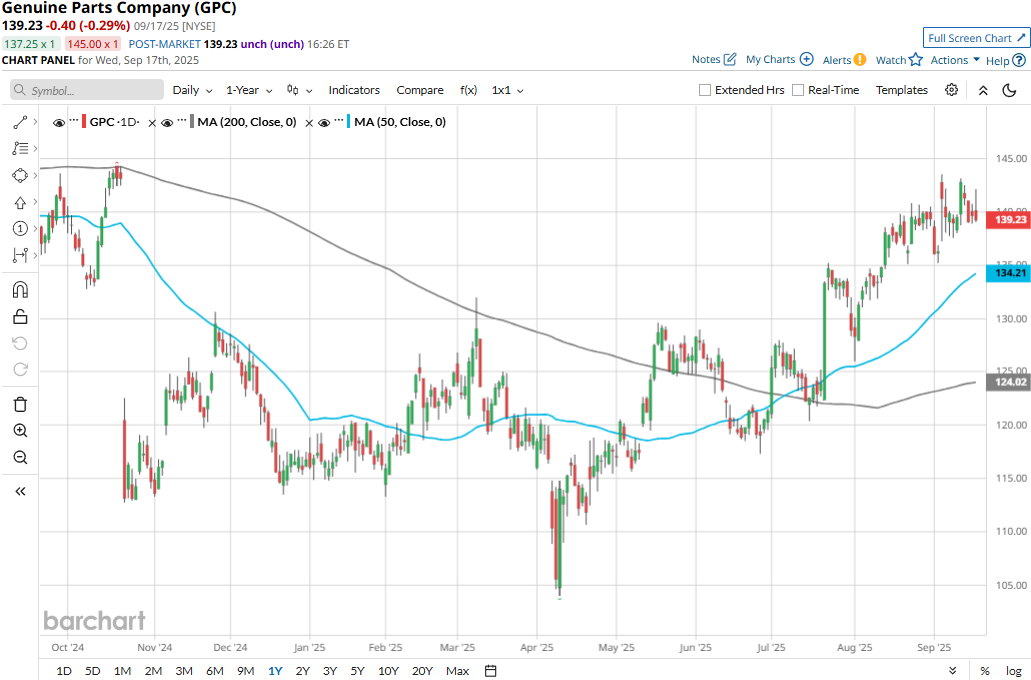Open the candlestick chart type dropdown
Image resolution: width=1031 pixels, height=680 pixels.
[299, 90]
